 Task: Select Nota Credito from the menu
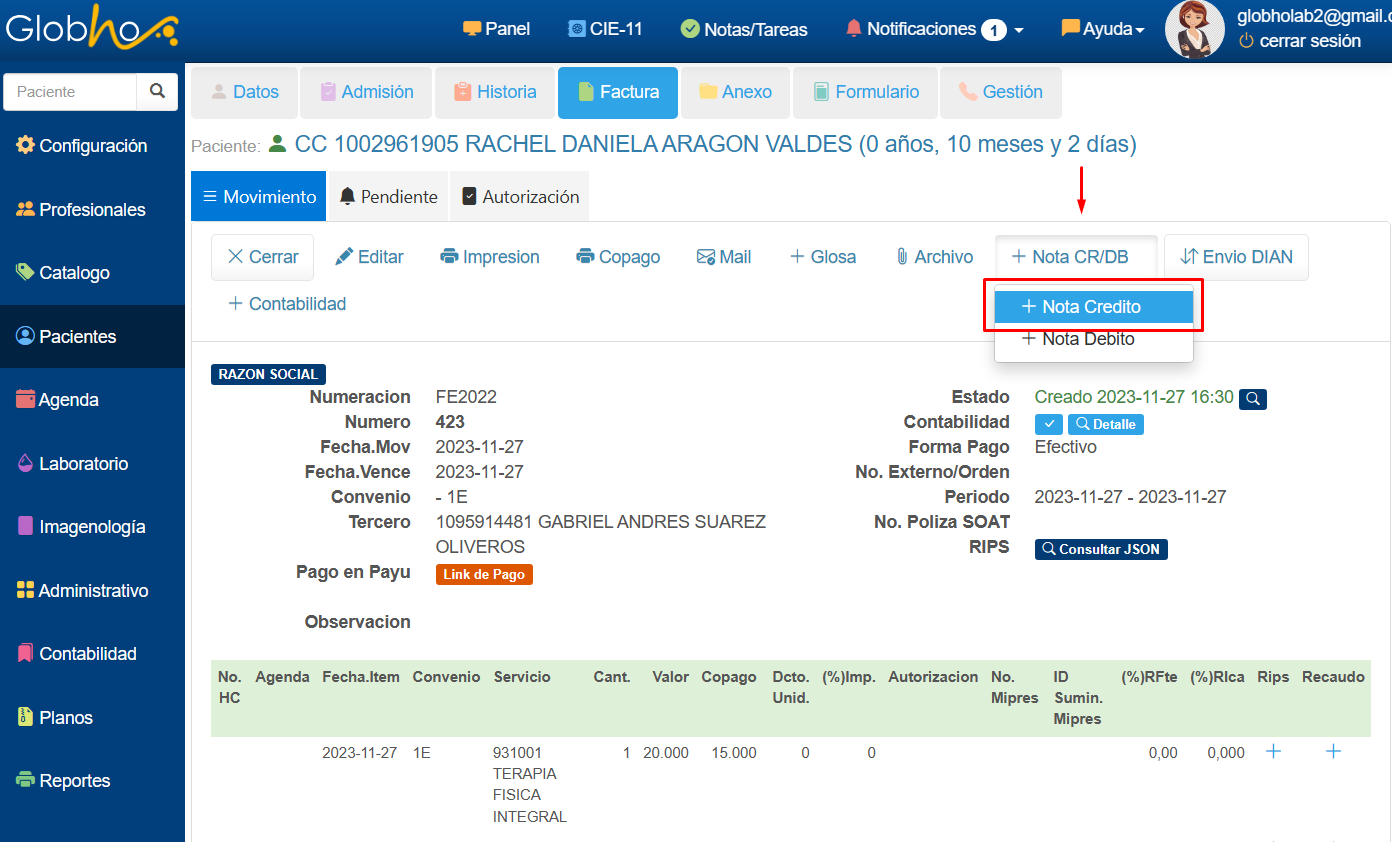(x=1093, y=307)
